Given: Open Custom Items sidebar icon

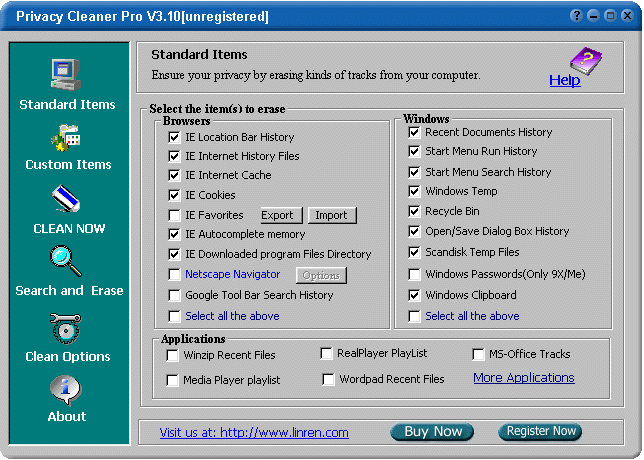Looking at the screenshot, I should click(x=66, y=138).
